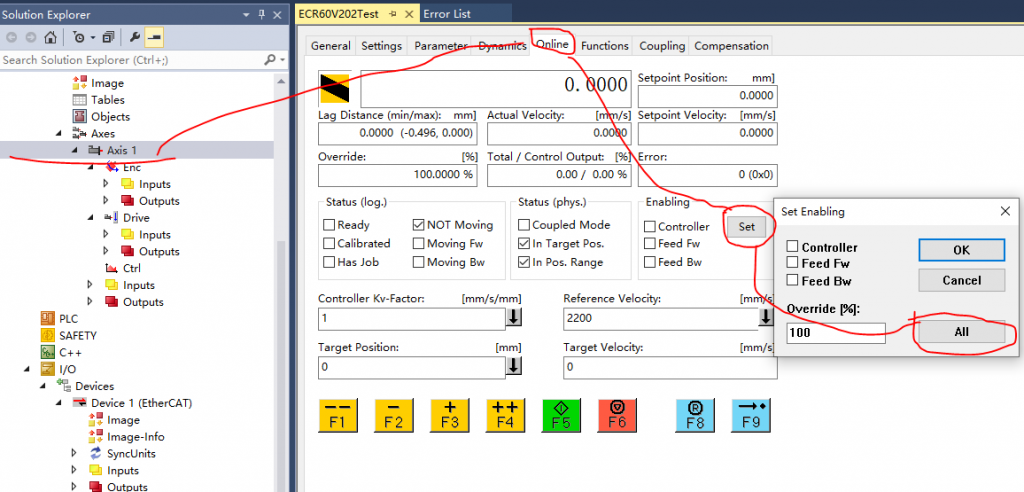Click the Enc encoder icon under Axis 1
1024x492 pixels.
click(x=112, y=167)
